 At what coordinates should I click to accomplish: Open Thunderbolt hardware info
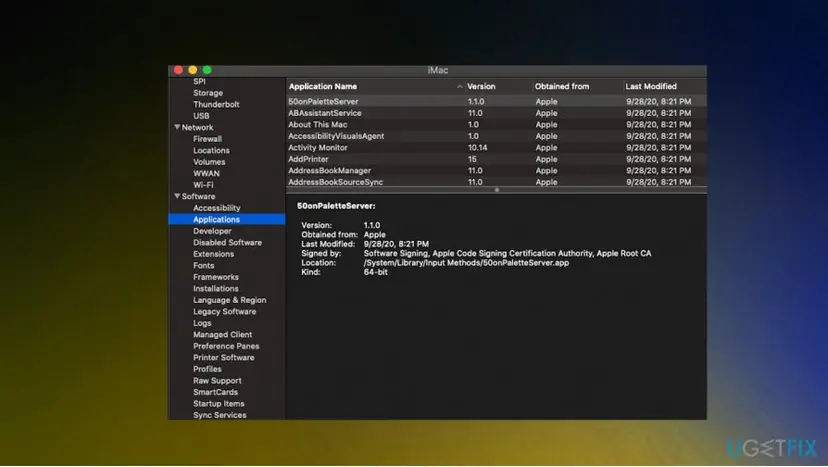(216, 105)
